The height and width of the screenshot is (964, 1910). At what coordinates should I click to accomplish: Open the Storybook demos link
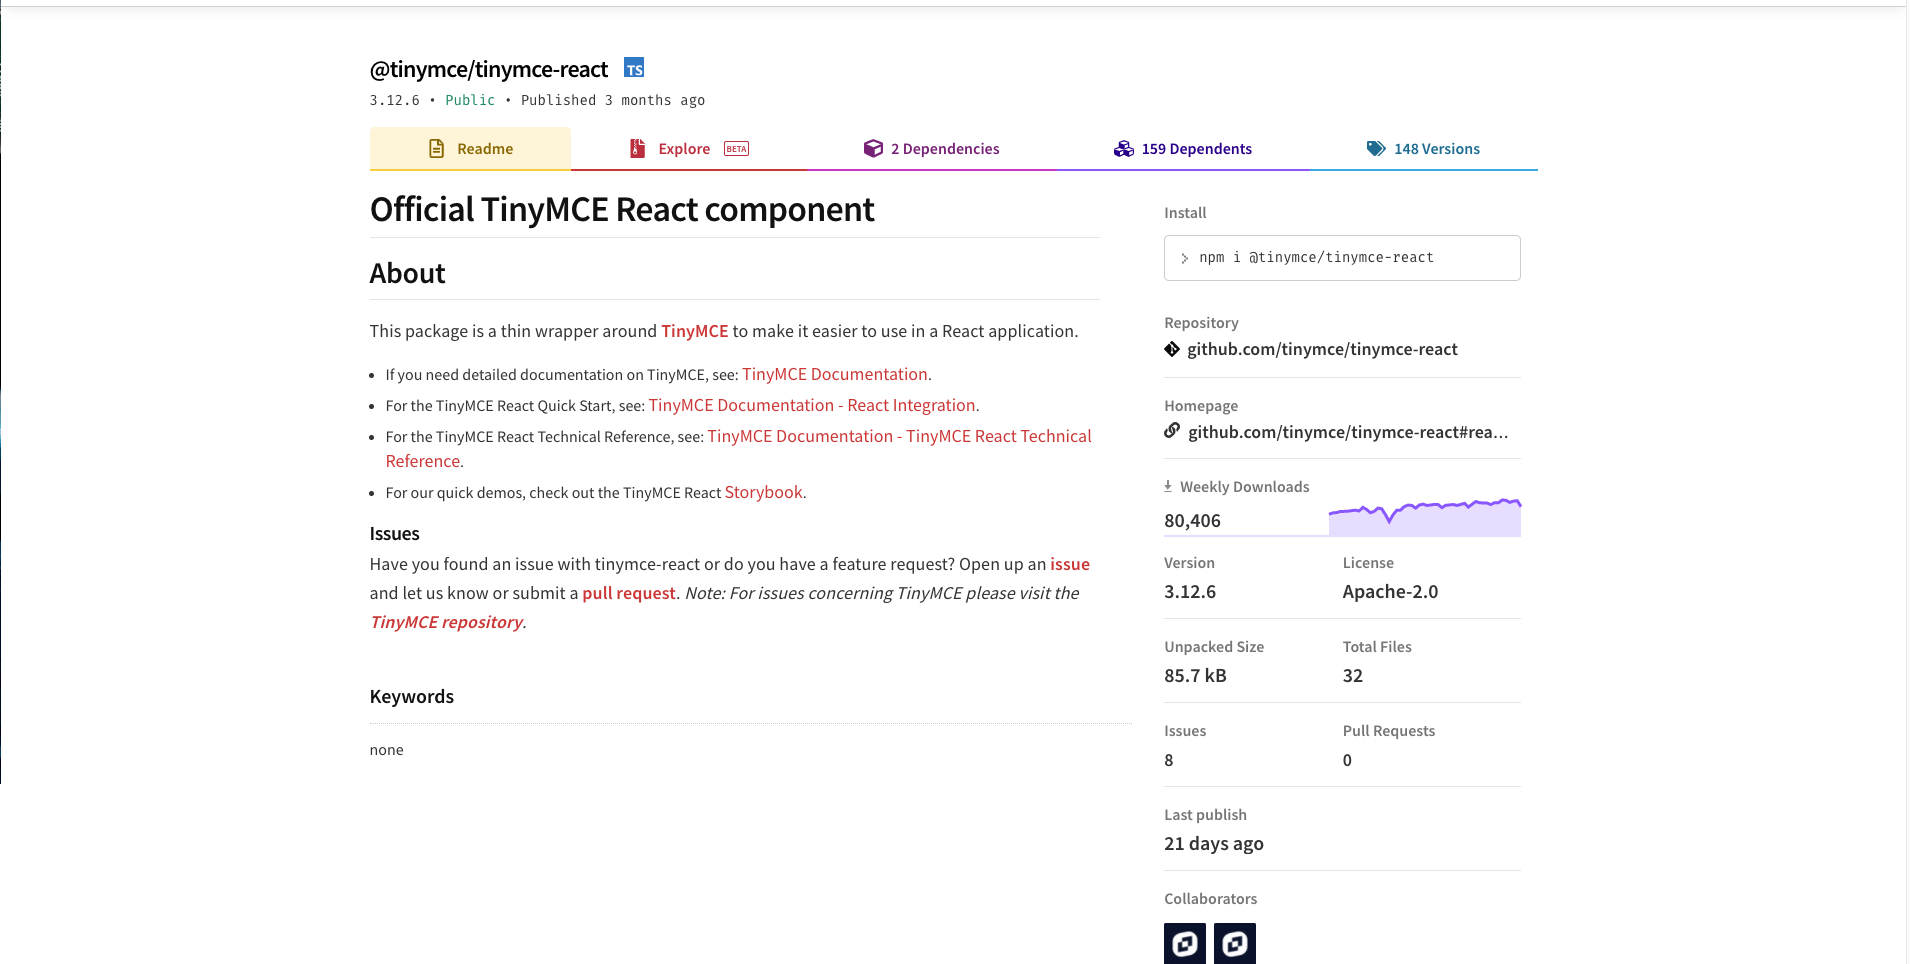click(764, 492)
